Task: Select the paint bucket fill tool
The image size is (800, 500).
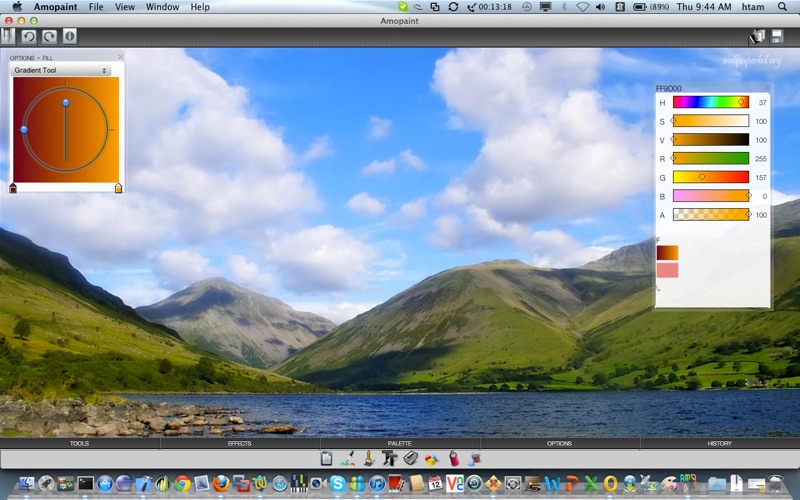Action: [476, 458]
